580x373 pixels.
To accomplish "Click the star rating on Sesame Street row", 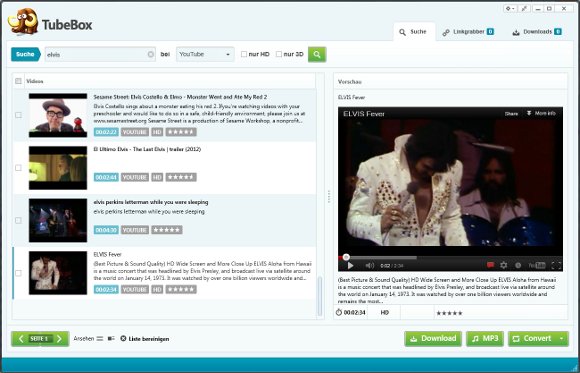I will point(181,132).
